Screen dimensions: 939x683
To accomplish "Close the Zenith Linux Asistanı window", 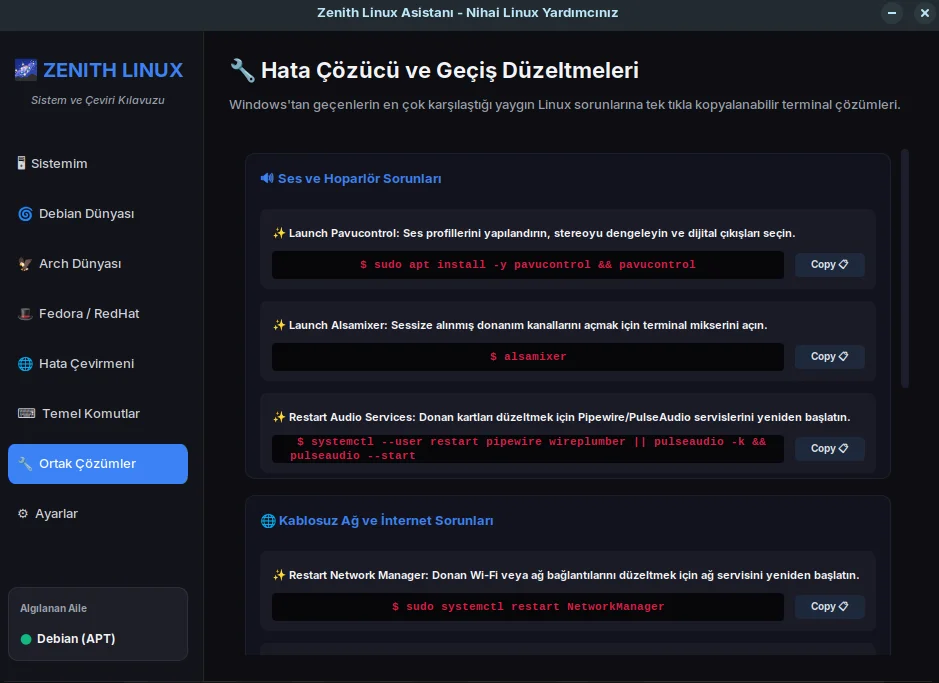I will [925, 13].
